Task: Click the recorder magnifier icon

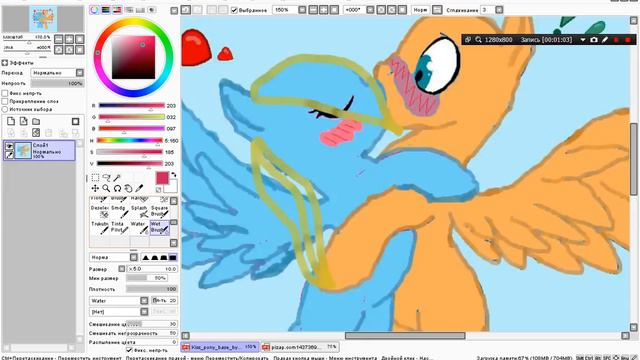Action: pos(478,40)
